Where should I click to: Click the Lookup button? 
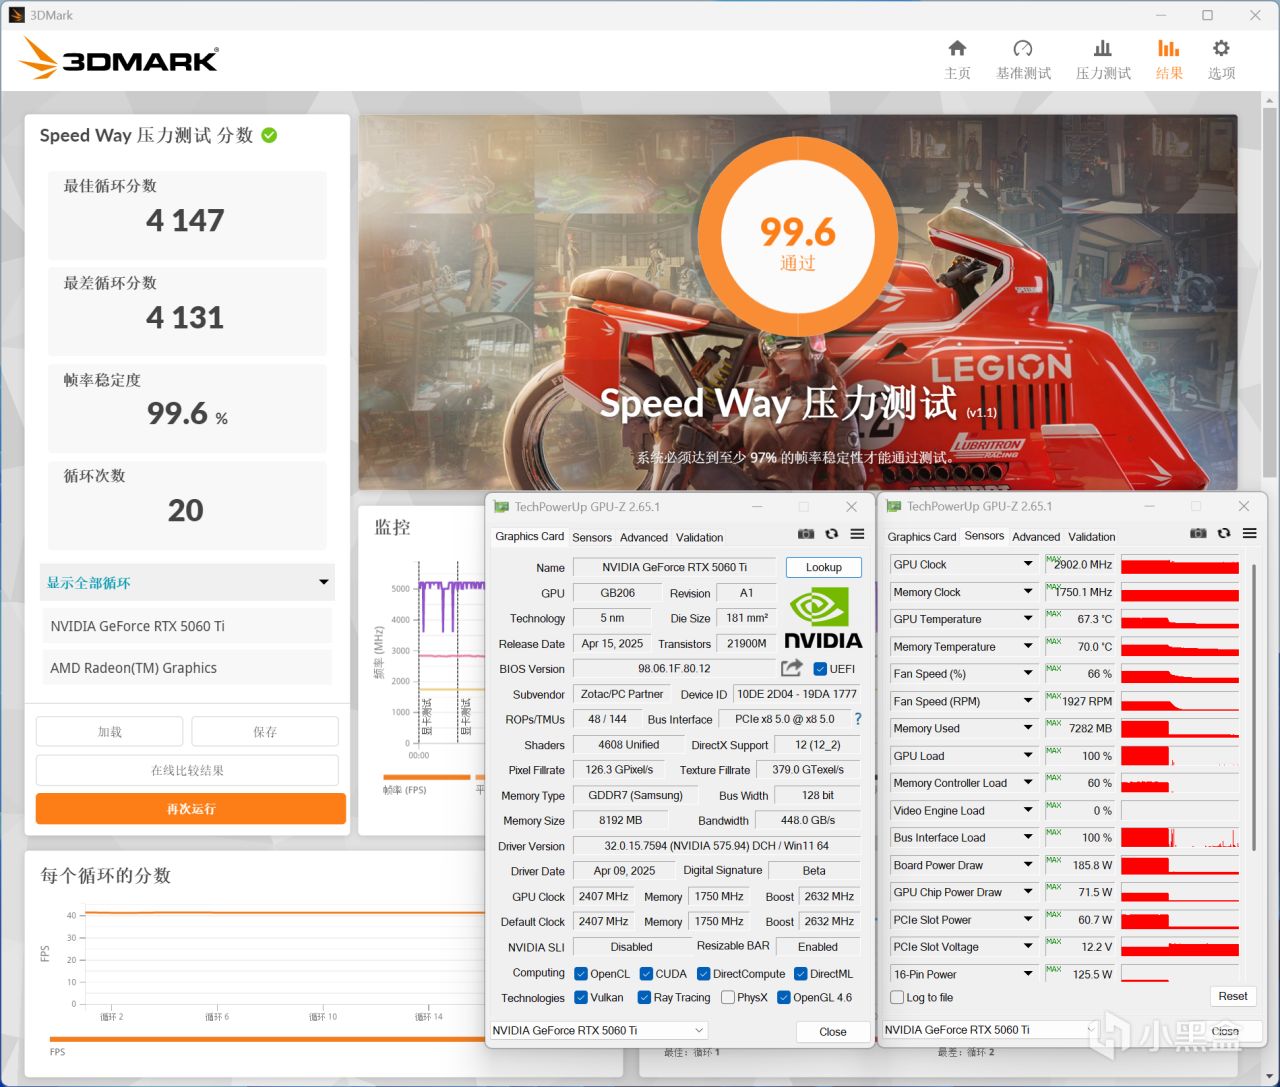(824, 567)
